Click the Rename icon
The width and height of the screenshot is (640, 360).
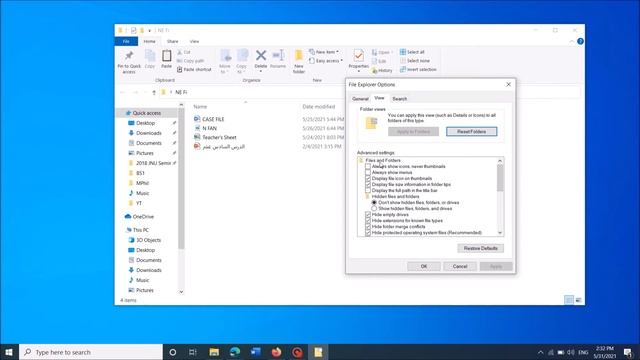(x=278, y=55)
